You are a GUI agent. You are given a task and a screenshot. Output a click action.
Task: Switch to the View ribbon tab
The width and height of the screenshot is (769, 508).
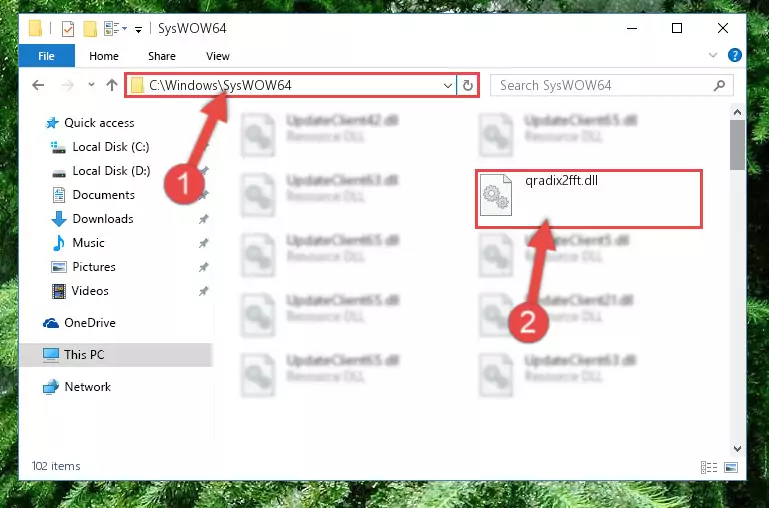218,56
